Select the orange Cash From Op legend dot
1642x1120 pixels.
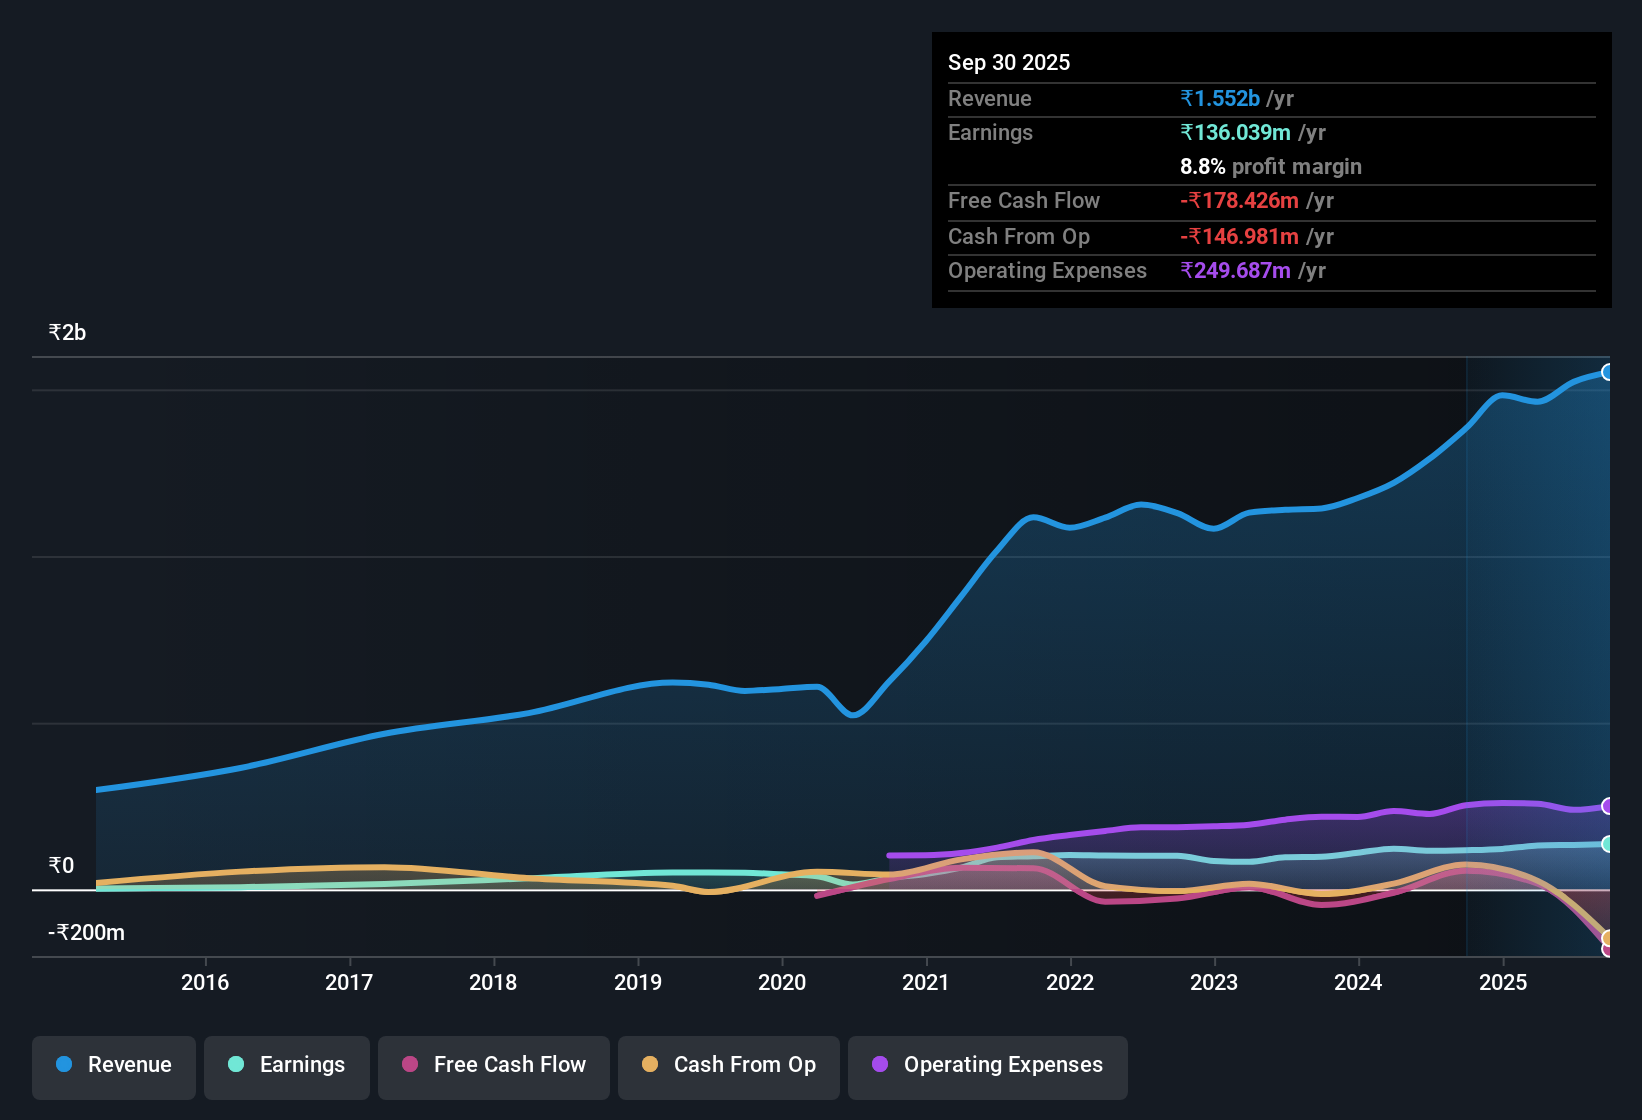[x=650, y=1065]
